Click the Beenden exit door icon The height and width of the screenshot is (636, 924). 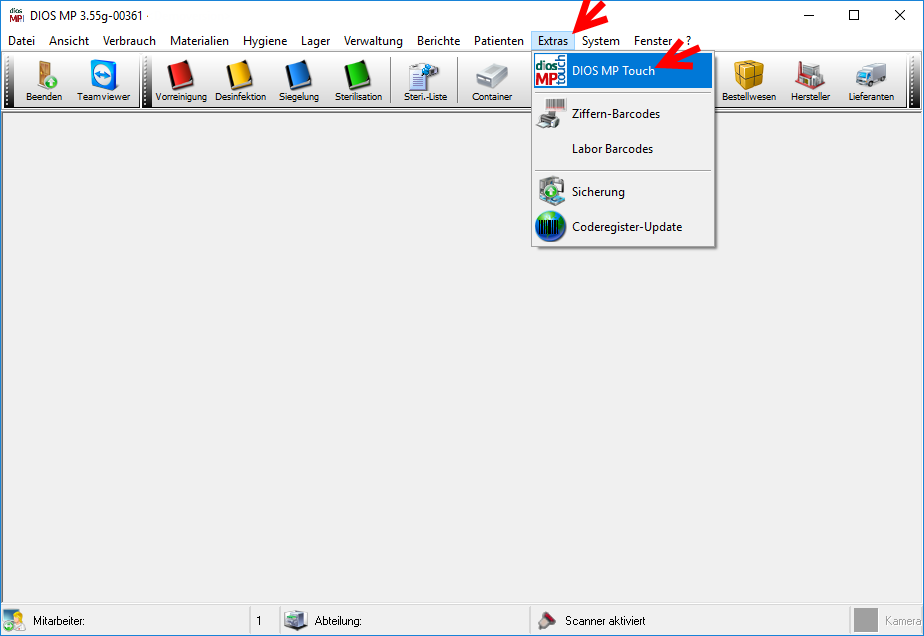click(x=44, y=77)
